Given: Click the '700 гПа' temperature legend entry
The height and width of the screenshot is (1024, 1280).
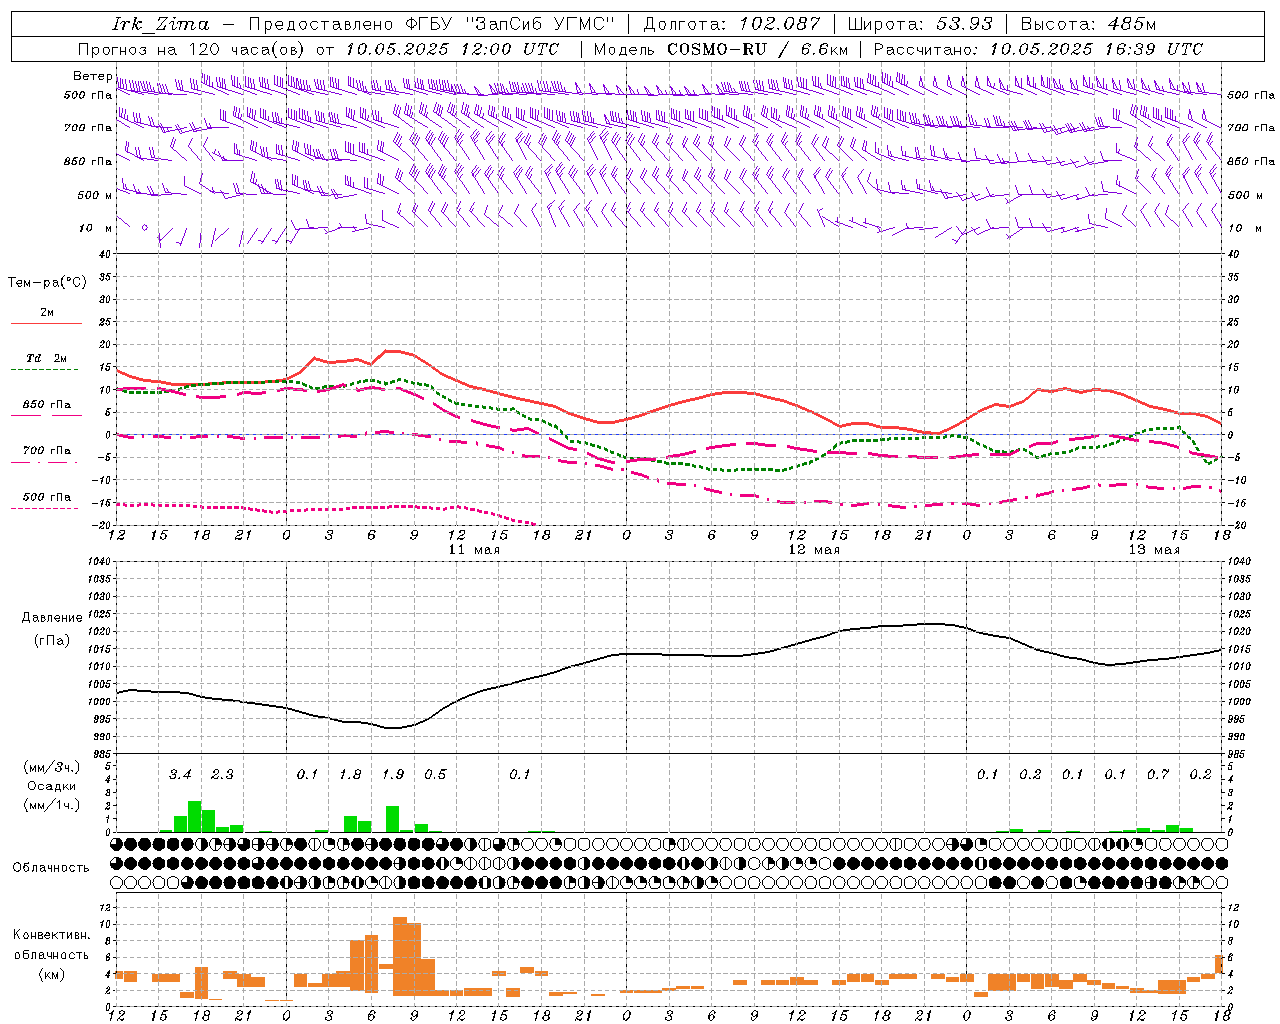Looking at the screenshot, I should 46,451.
